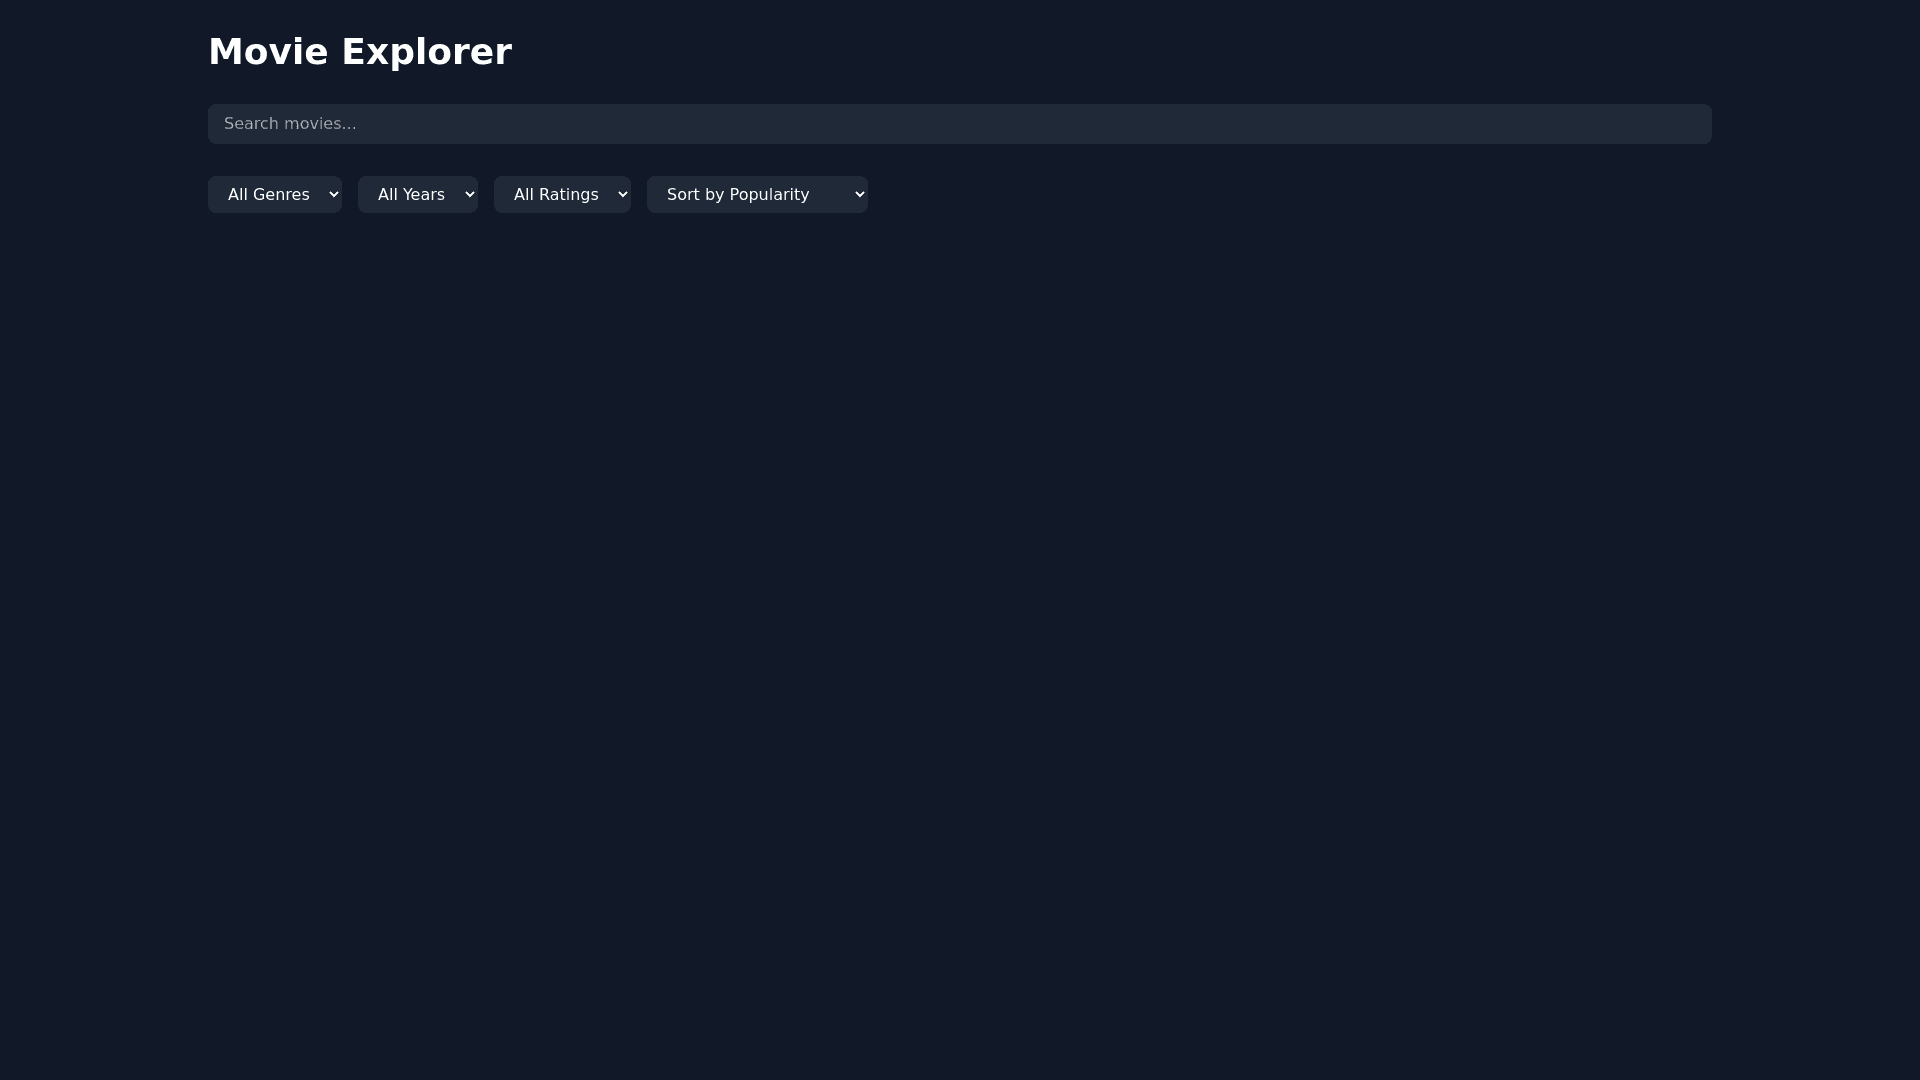1920x1080 pixels.
Task: Click the "All Genres" label text
Action: (268, 194)
